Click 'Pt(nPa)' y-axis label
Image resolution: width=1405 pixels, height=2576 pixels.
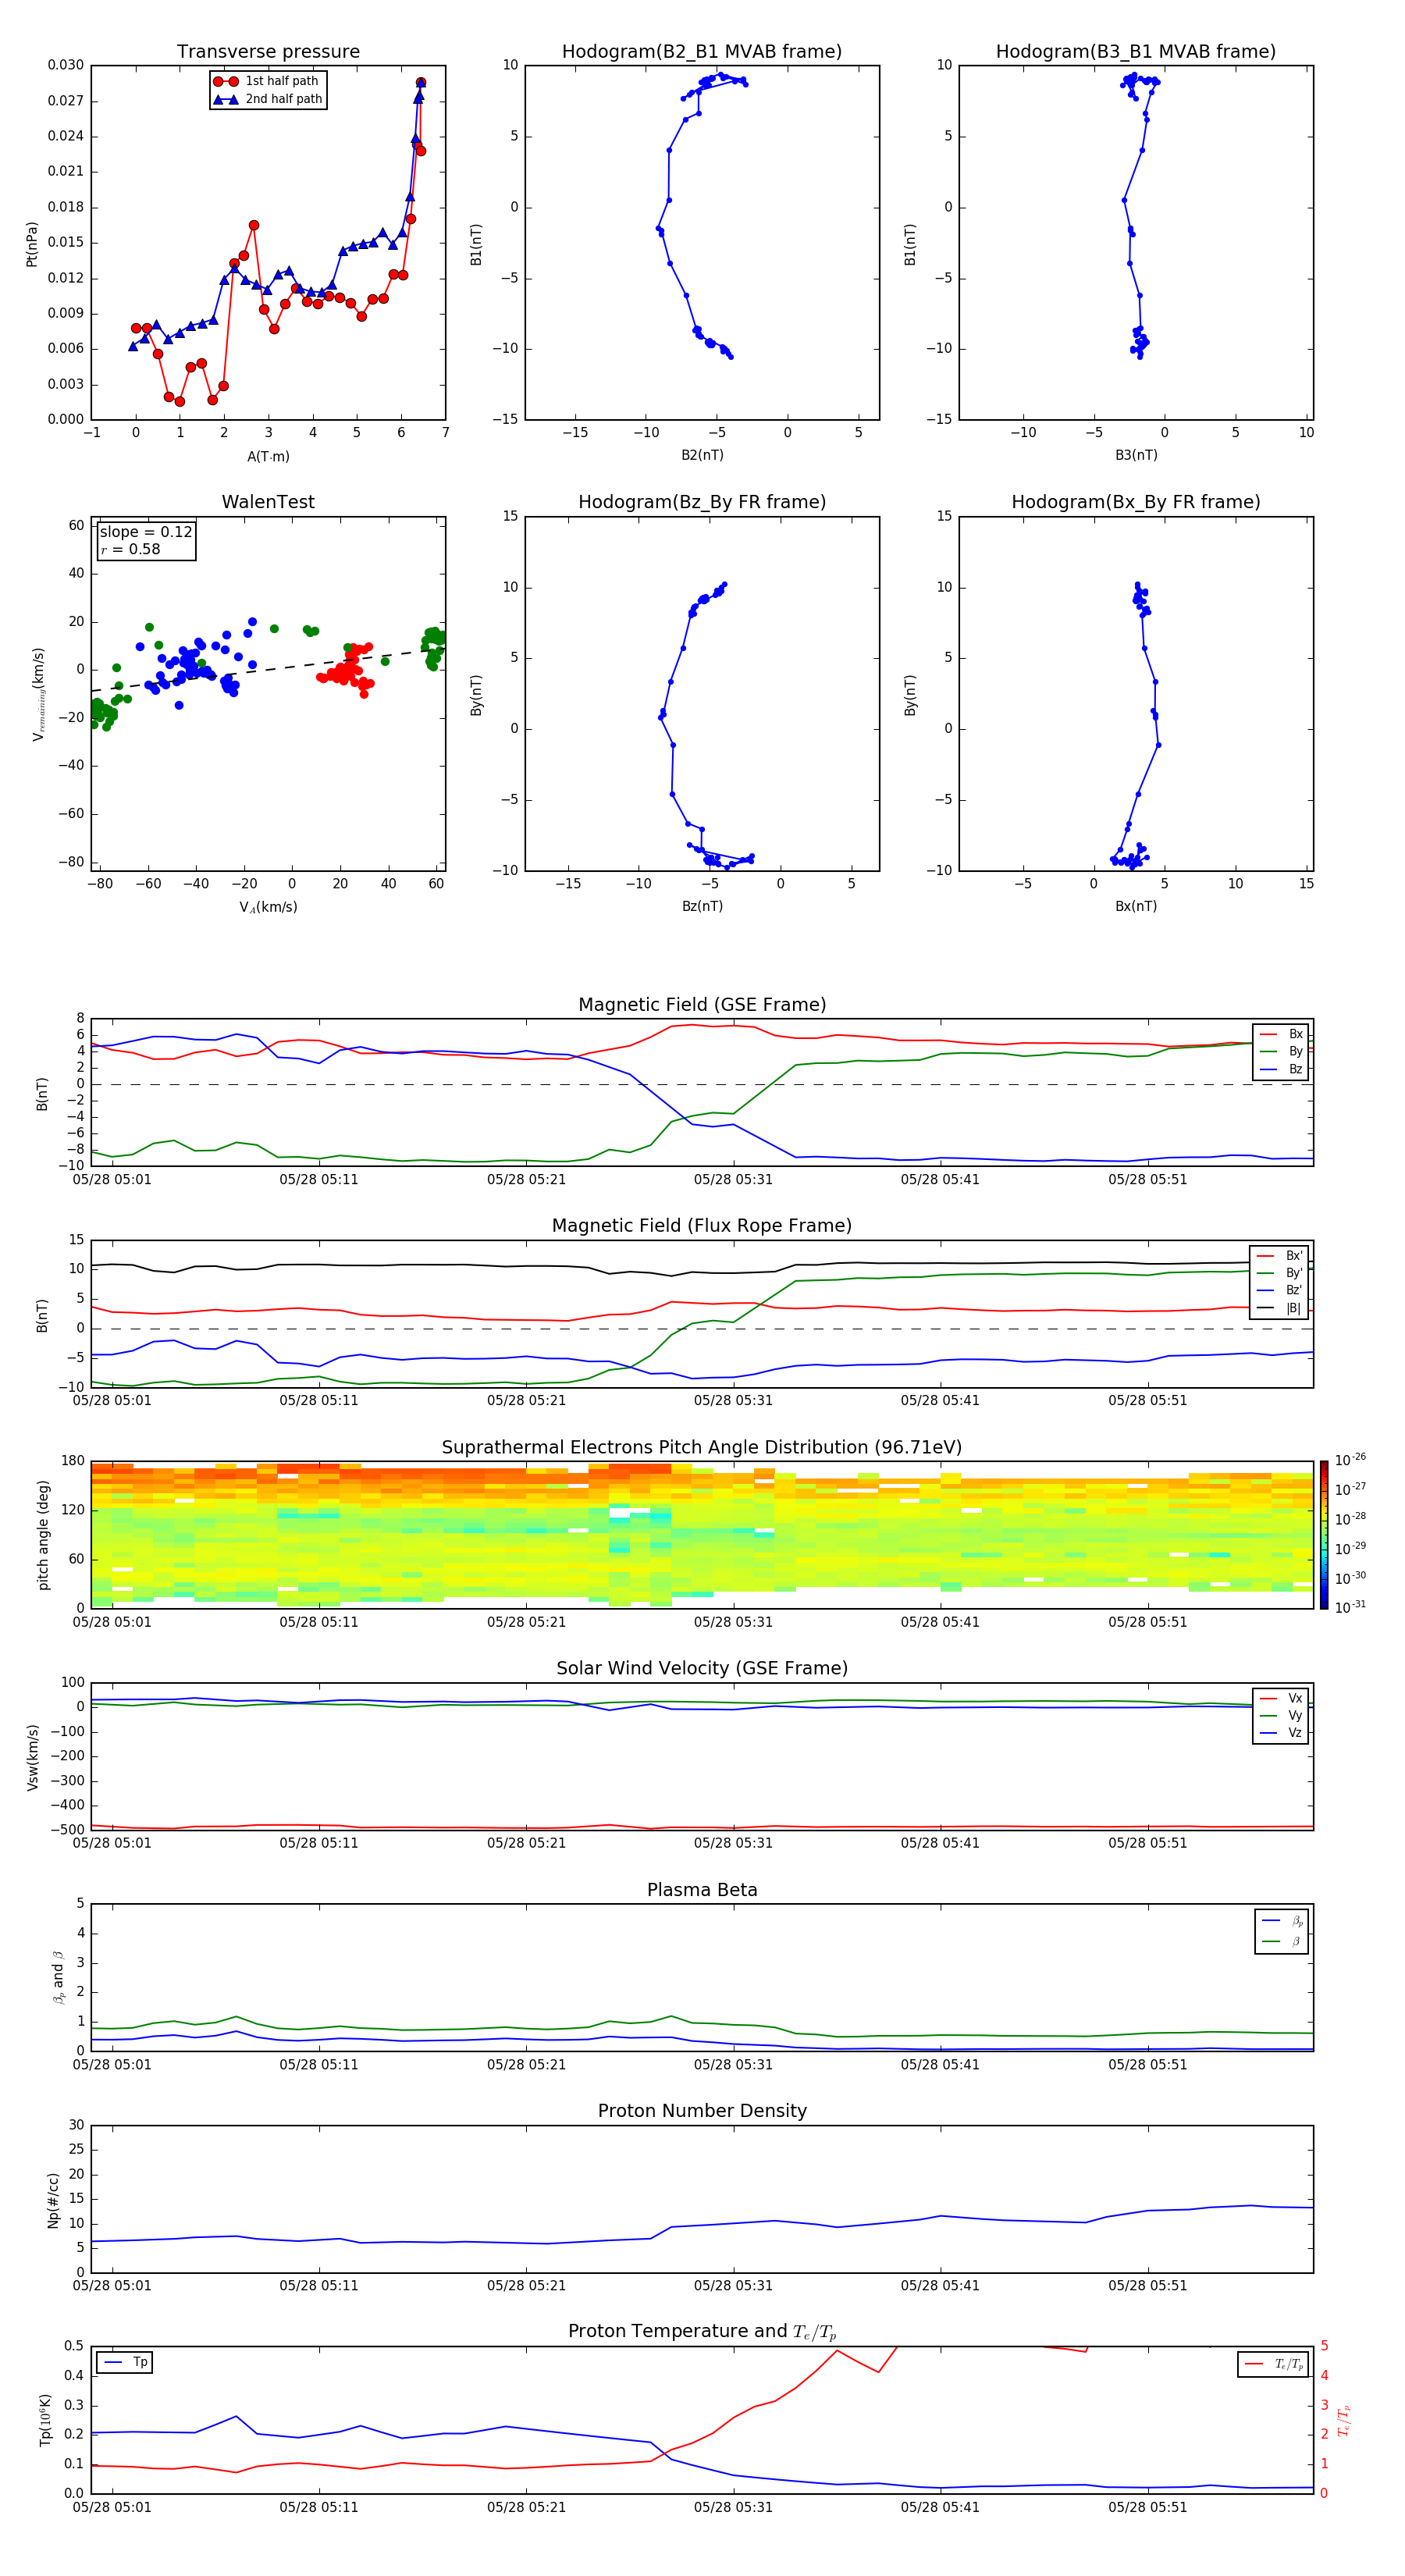point(32,243)
